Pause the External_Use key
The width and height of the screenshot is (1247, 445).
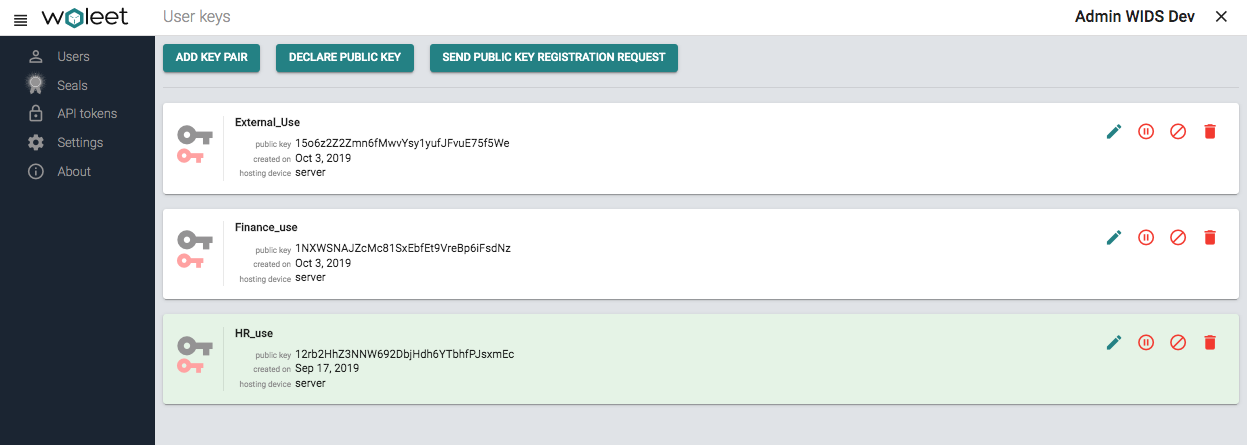point(1146,132)
